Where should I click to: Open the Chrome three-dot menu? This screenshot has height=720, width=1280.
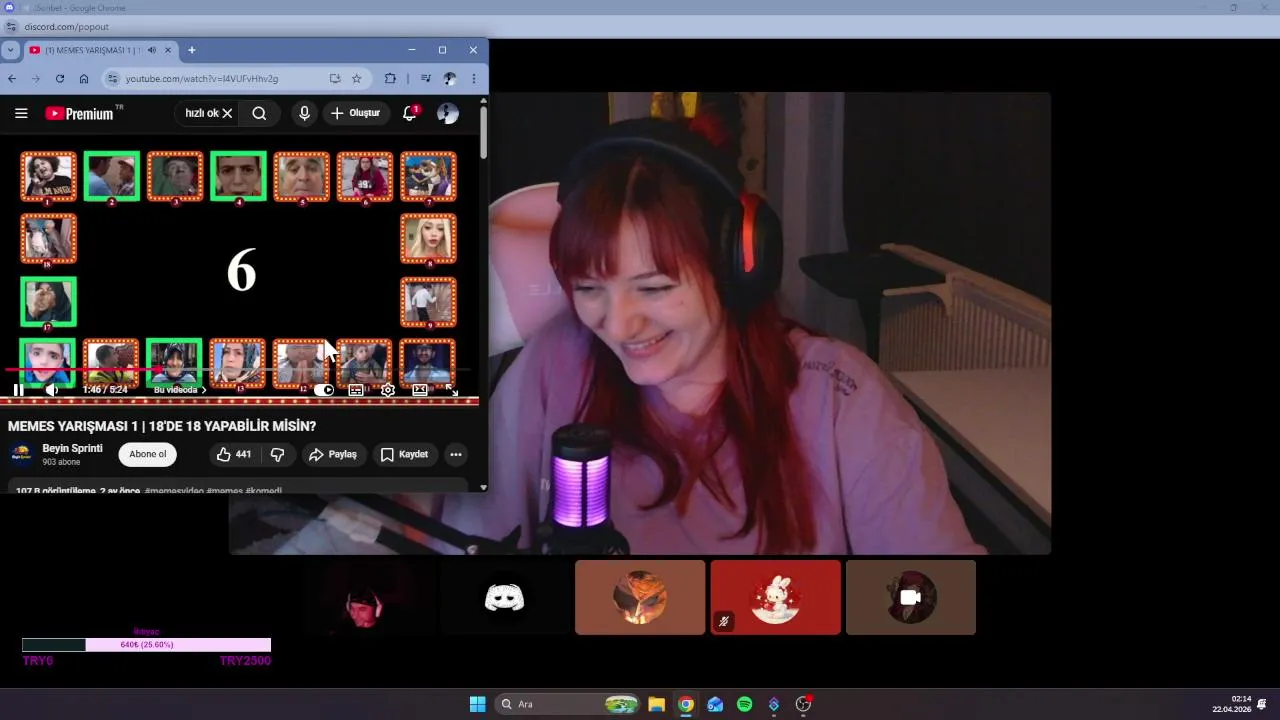pyautogui.click(x=474, y=79)
